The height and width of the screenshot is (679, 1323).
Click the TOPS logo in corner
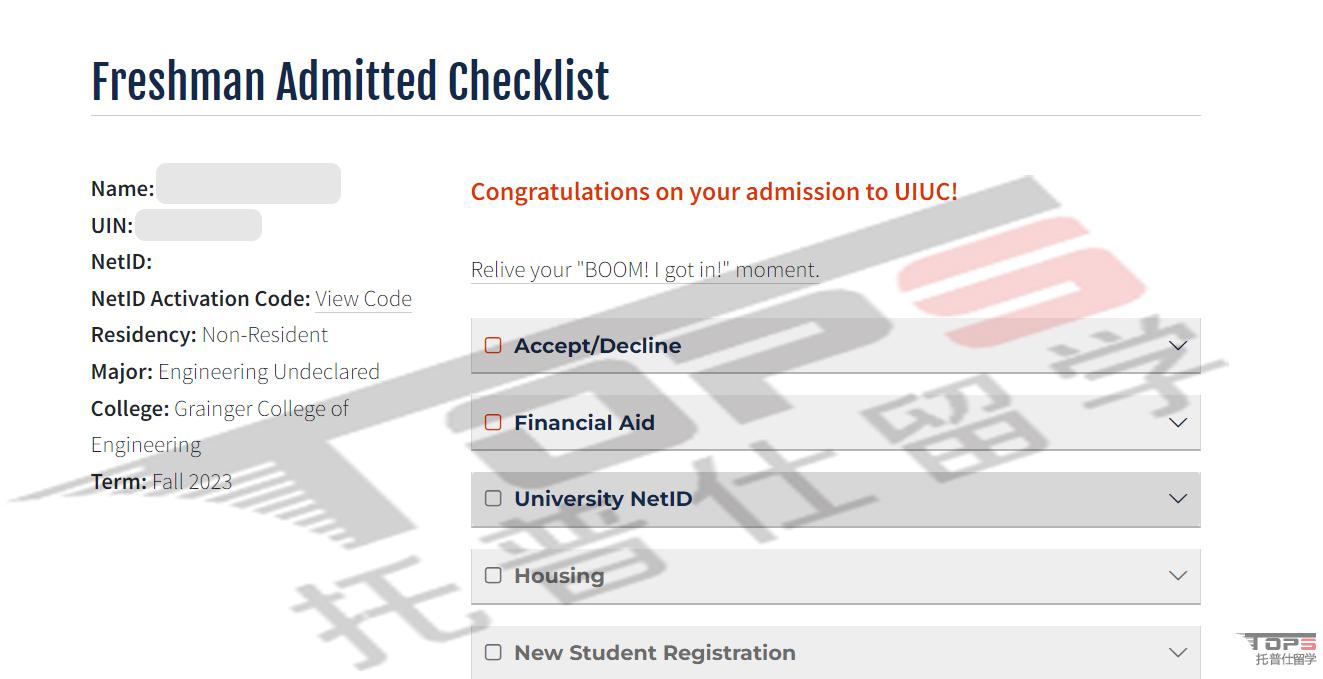click(x=1280, y=648)
